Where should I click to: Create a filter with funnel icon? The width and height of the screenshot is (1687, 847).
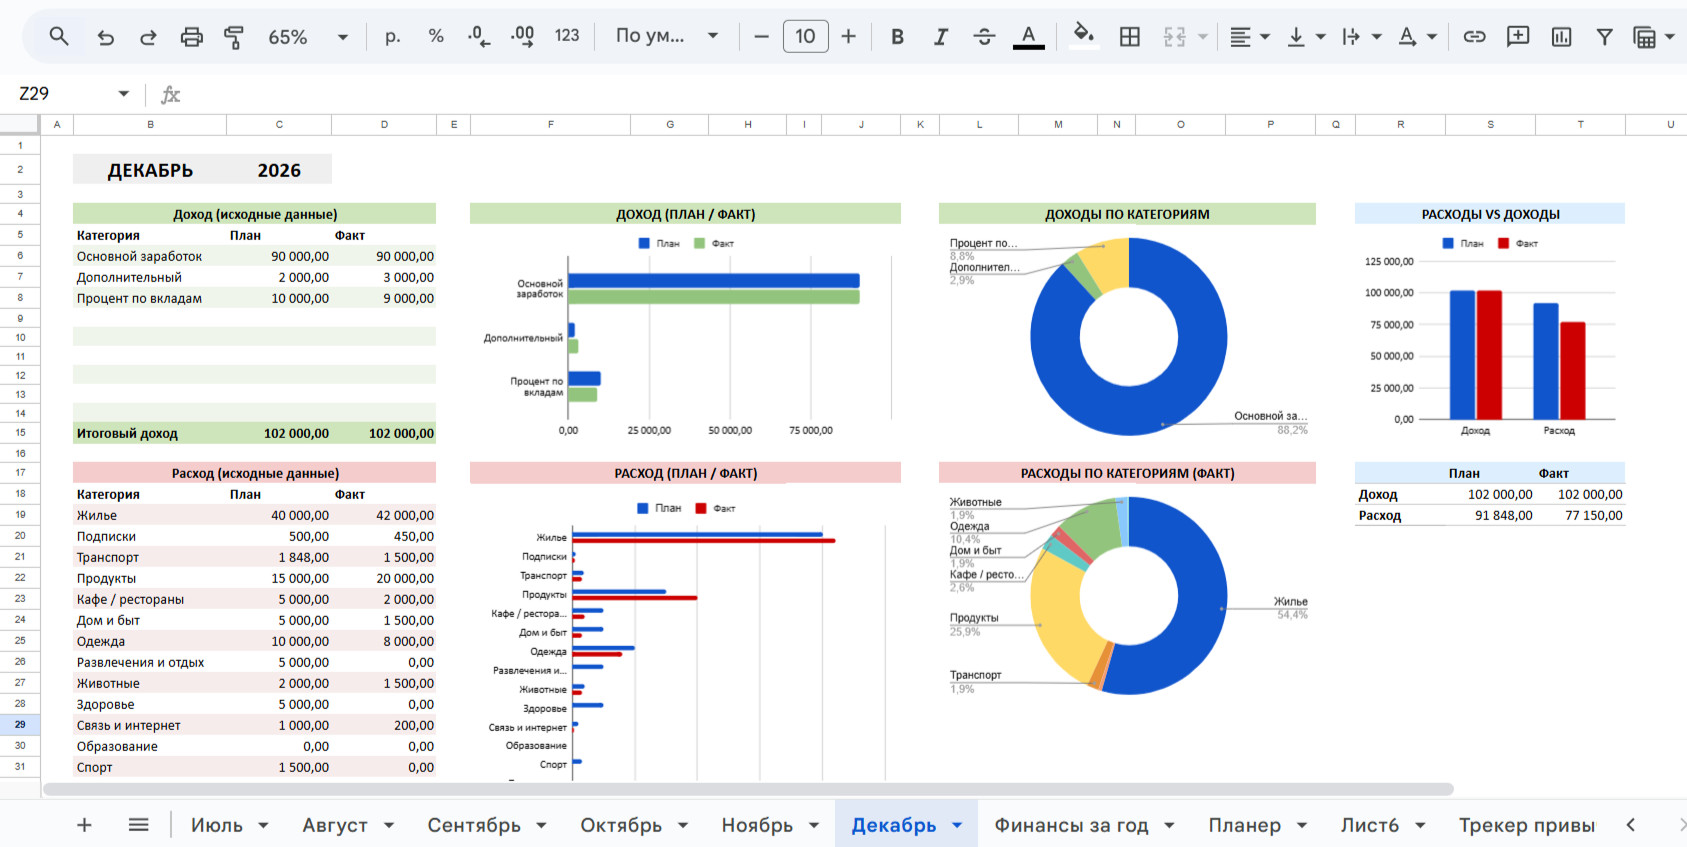1604,37
